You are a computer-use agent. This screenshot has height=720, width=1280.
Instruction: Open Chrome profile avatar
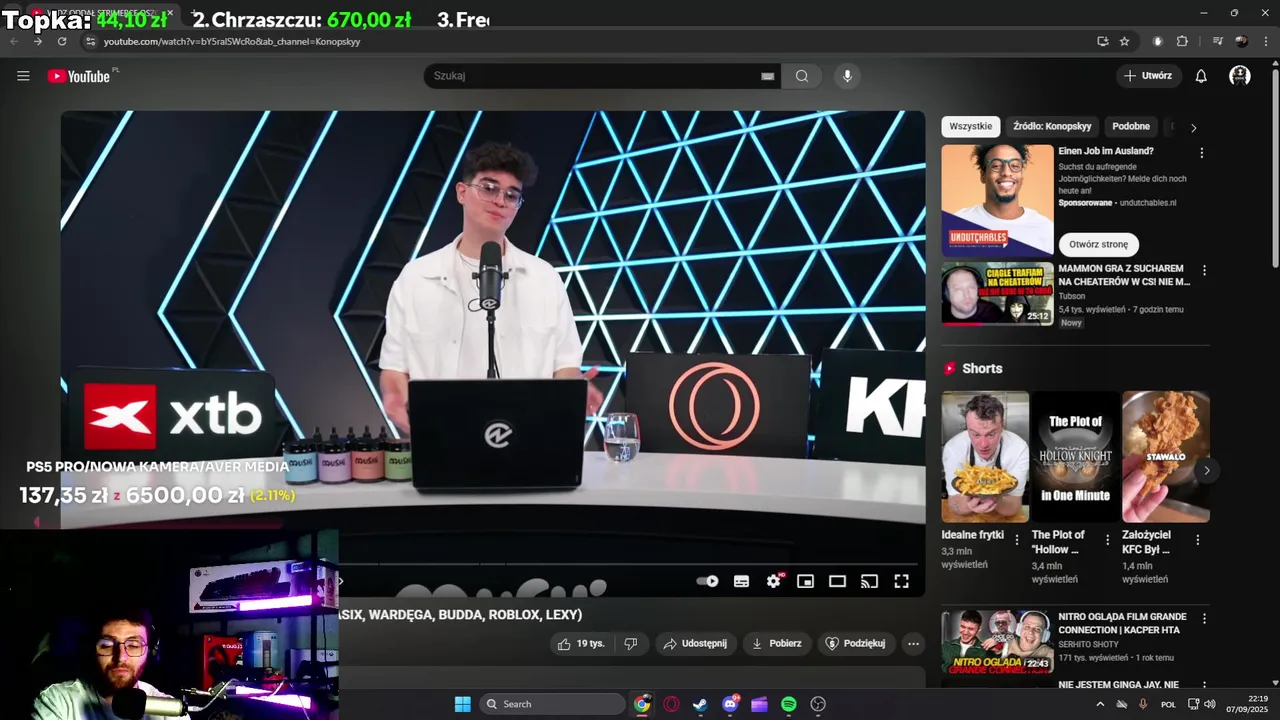pyautogui.click(x=1241, y=41)
